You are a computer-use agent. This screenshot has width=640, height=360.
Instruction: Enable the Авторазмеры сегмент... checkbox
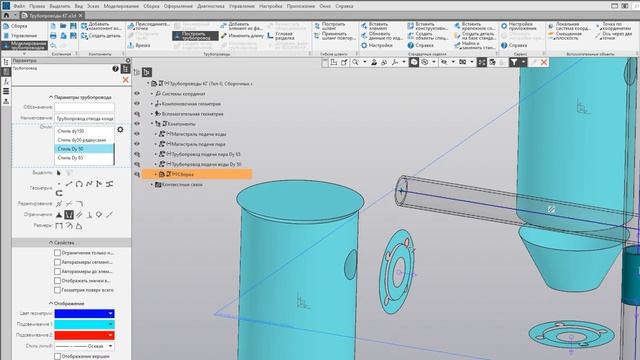point(58,262)
